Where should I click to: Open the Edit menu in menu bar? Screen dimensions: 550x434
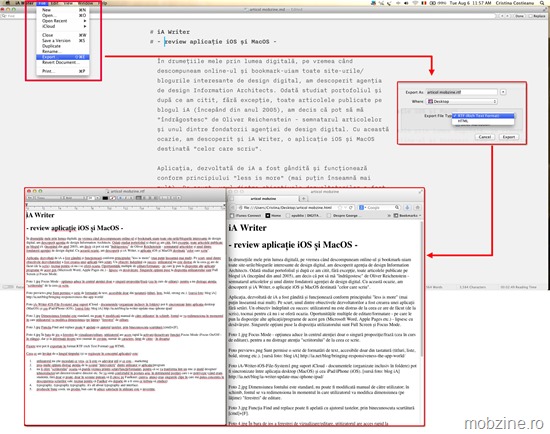[x=54, y=3]
